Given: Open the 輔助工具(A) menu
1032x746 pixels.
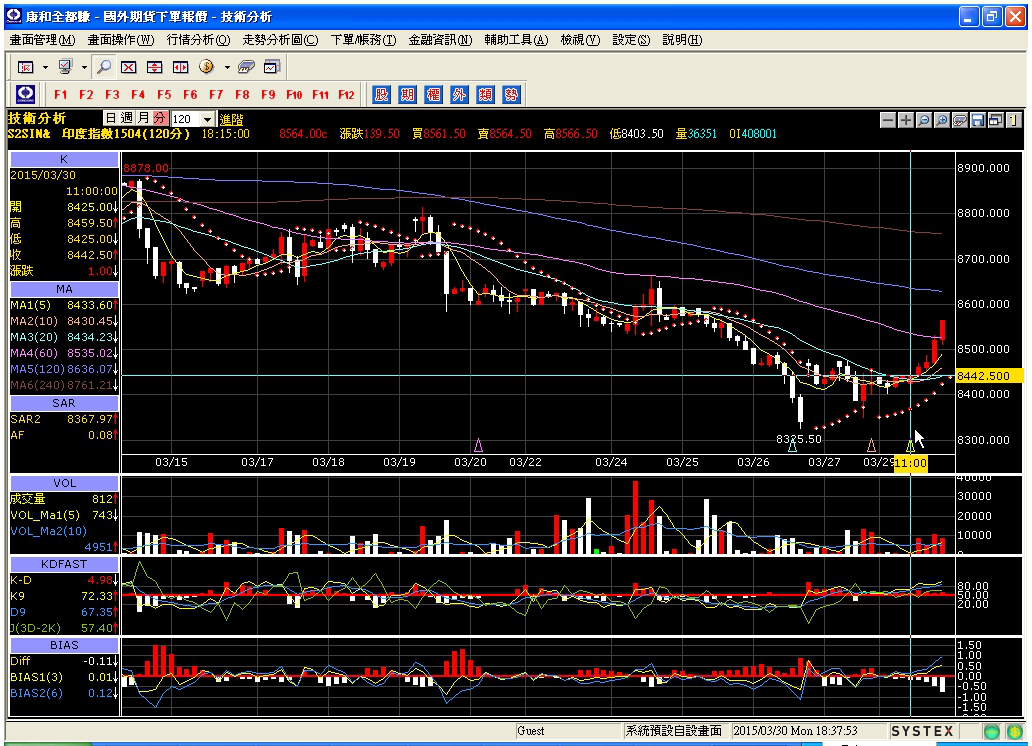Looking at the screenshot, I should [517, 40].
